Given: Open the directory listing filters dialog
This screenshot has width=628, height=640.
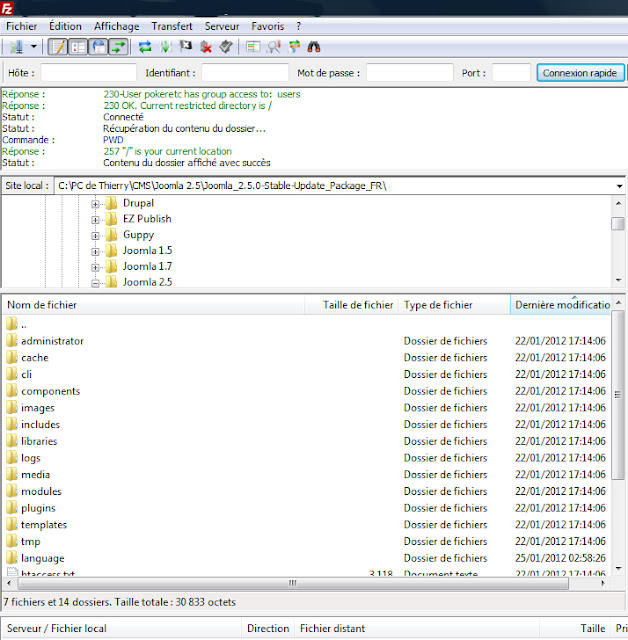Looking at the screenshot, I should pos(253,47).
